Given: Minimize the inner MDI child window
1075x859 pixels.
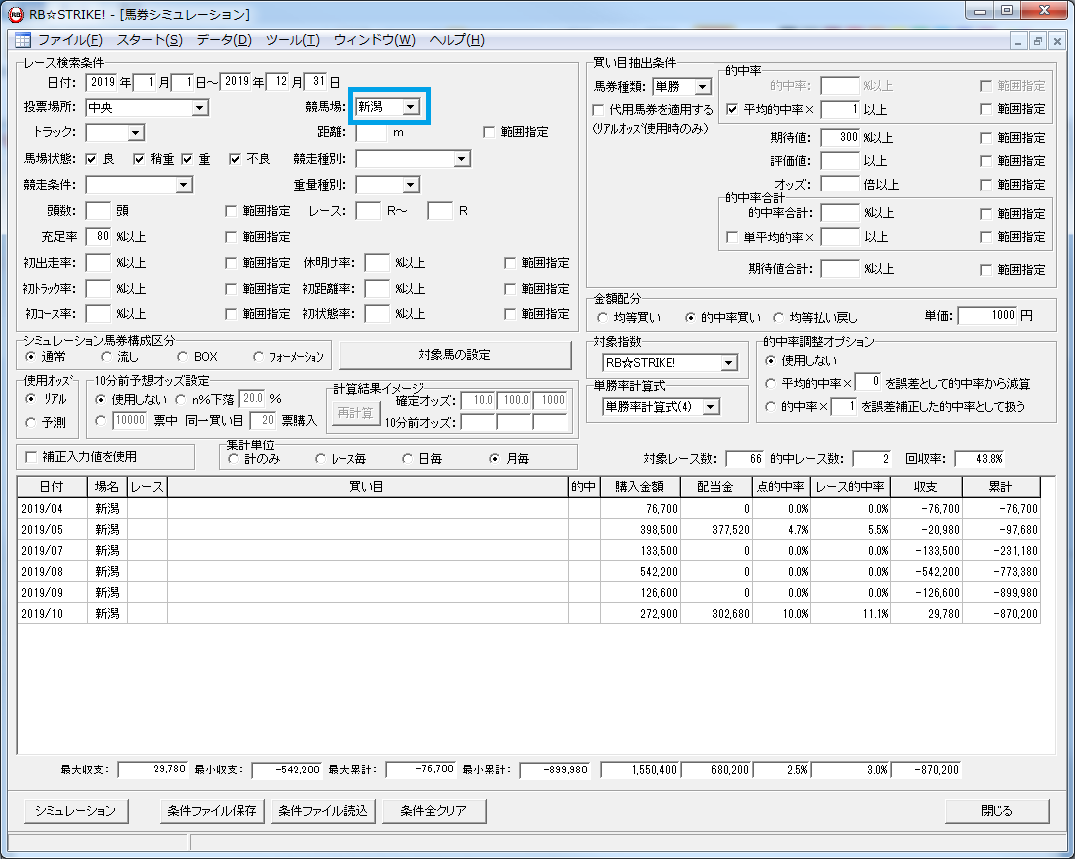Looking at the screenshot, I should pos(1018,41).
